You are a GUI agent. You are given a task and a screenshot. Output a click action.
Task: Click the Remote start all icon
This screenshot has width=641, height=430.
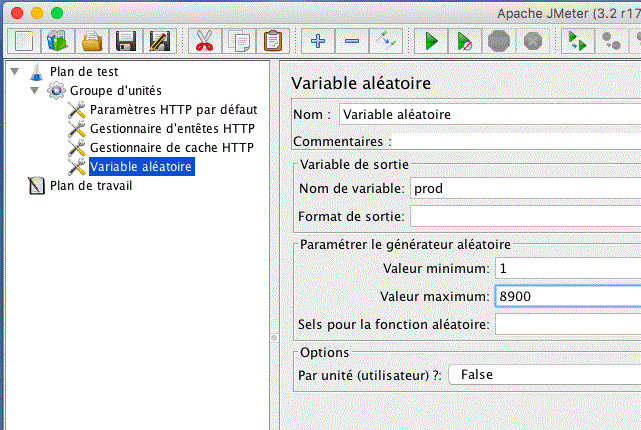tap(577, 41)
